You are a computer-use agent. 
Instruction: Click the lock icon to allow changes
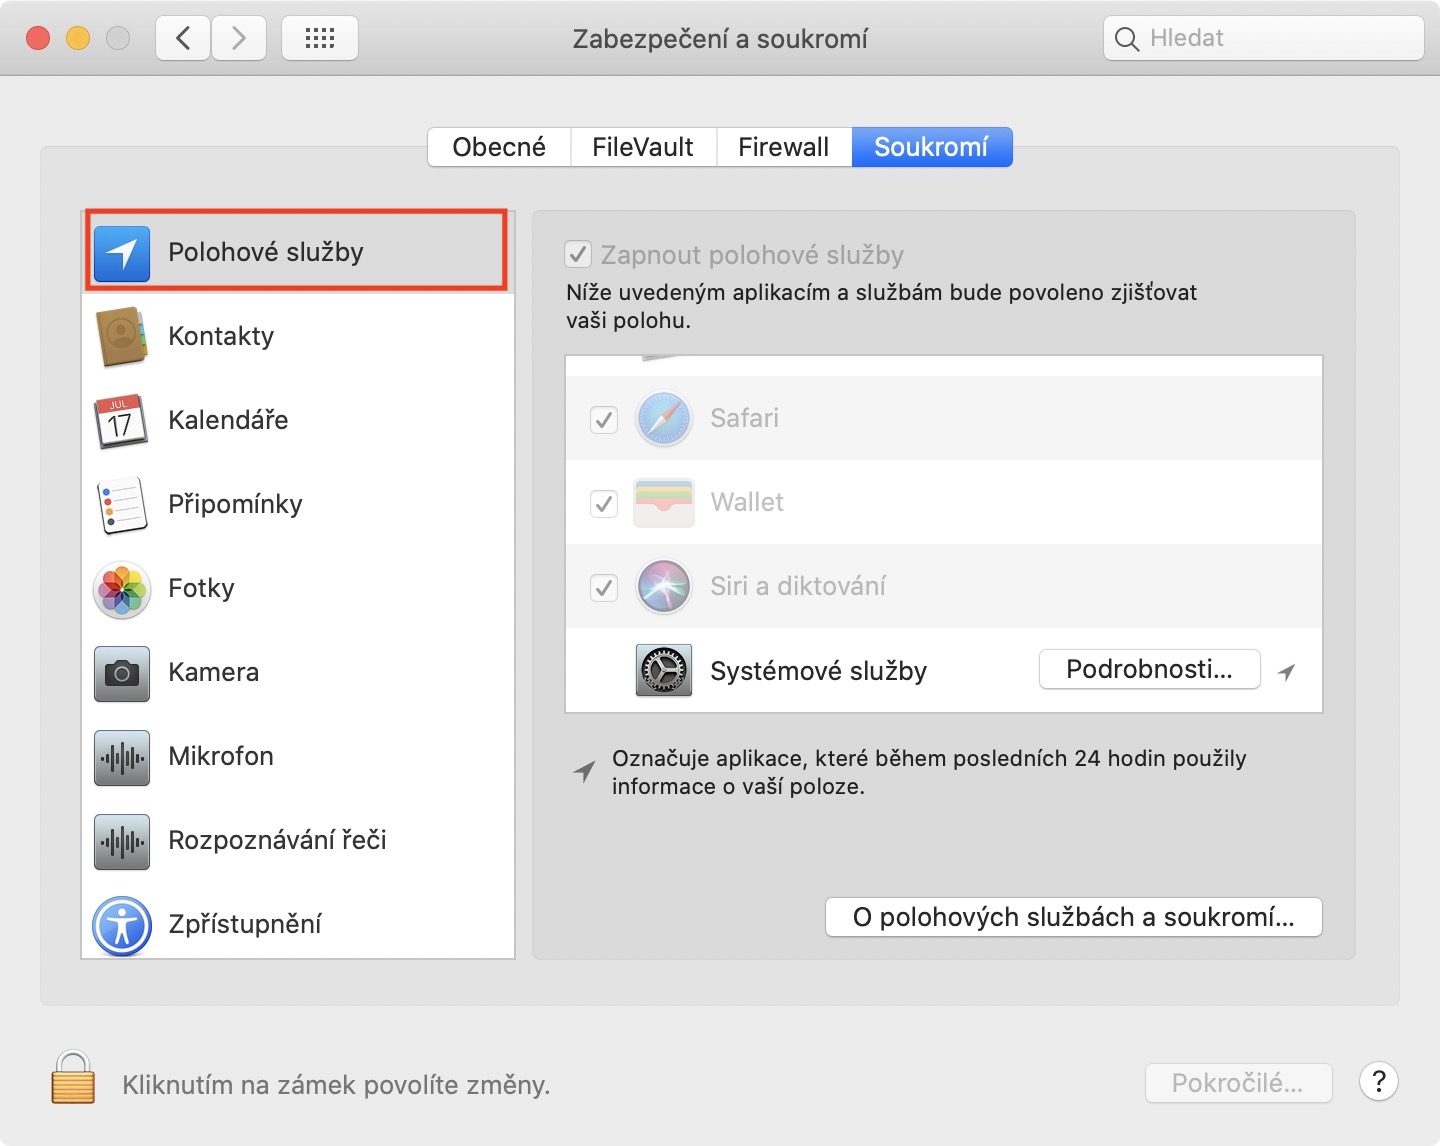(x=73, y=1078)
